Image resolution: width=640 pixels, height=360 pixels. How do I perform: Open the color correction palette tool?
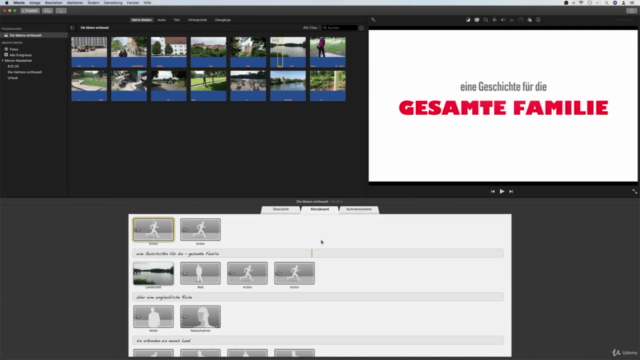coord(477,20)
